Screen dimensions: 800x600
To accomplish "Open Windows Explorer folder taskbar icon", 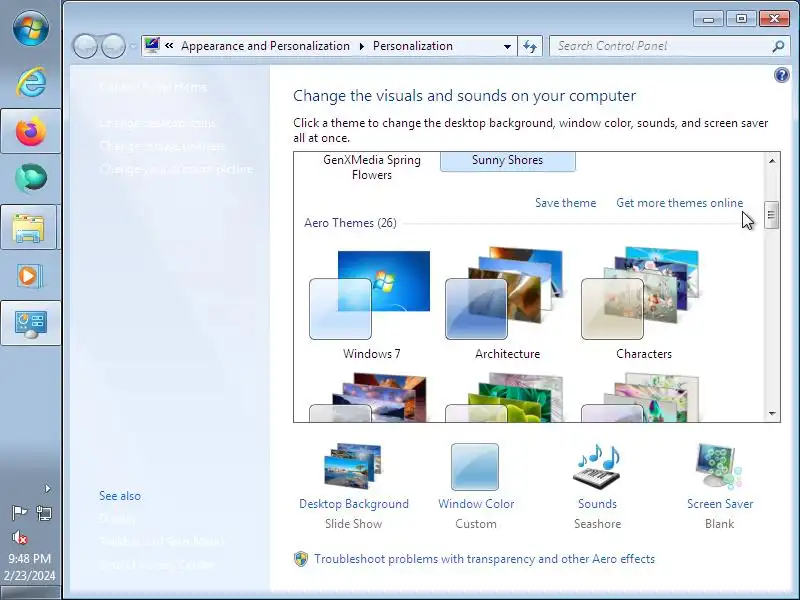I will (x=31, y=228).
